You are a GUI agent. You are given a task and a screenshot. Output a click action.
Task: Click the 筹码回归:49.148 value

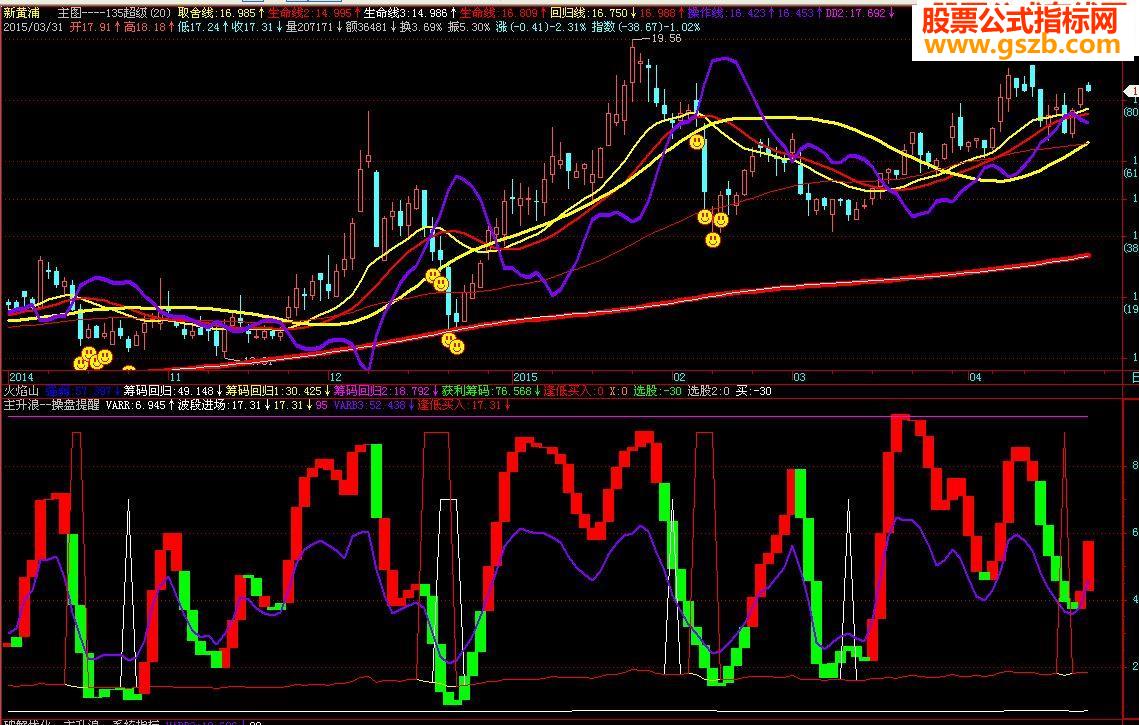point(169,391)
